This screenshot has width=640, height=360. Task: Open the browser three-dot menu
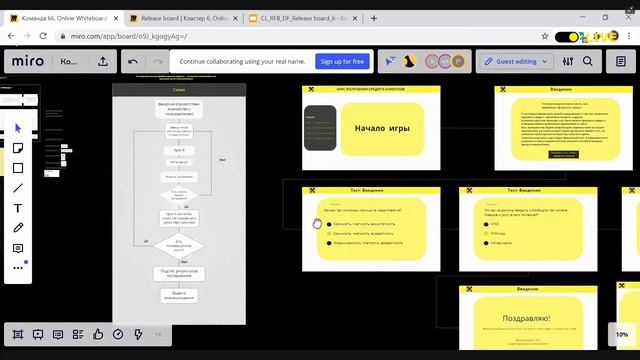tap(629, 36)
